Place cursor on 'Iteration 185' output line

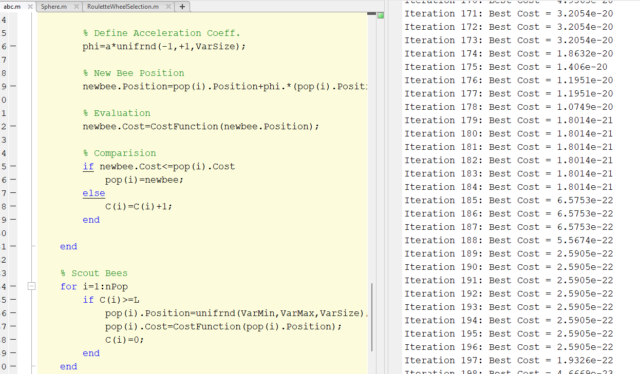(x=509, y=200)
